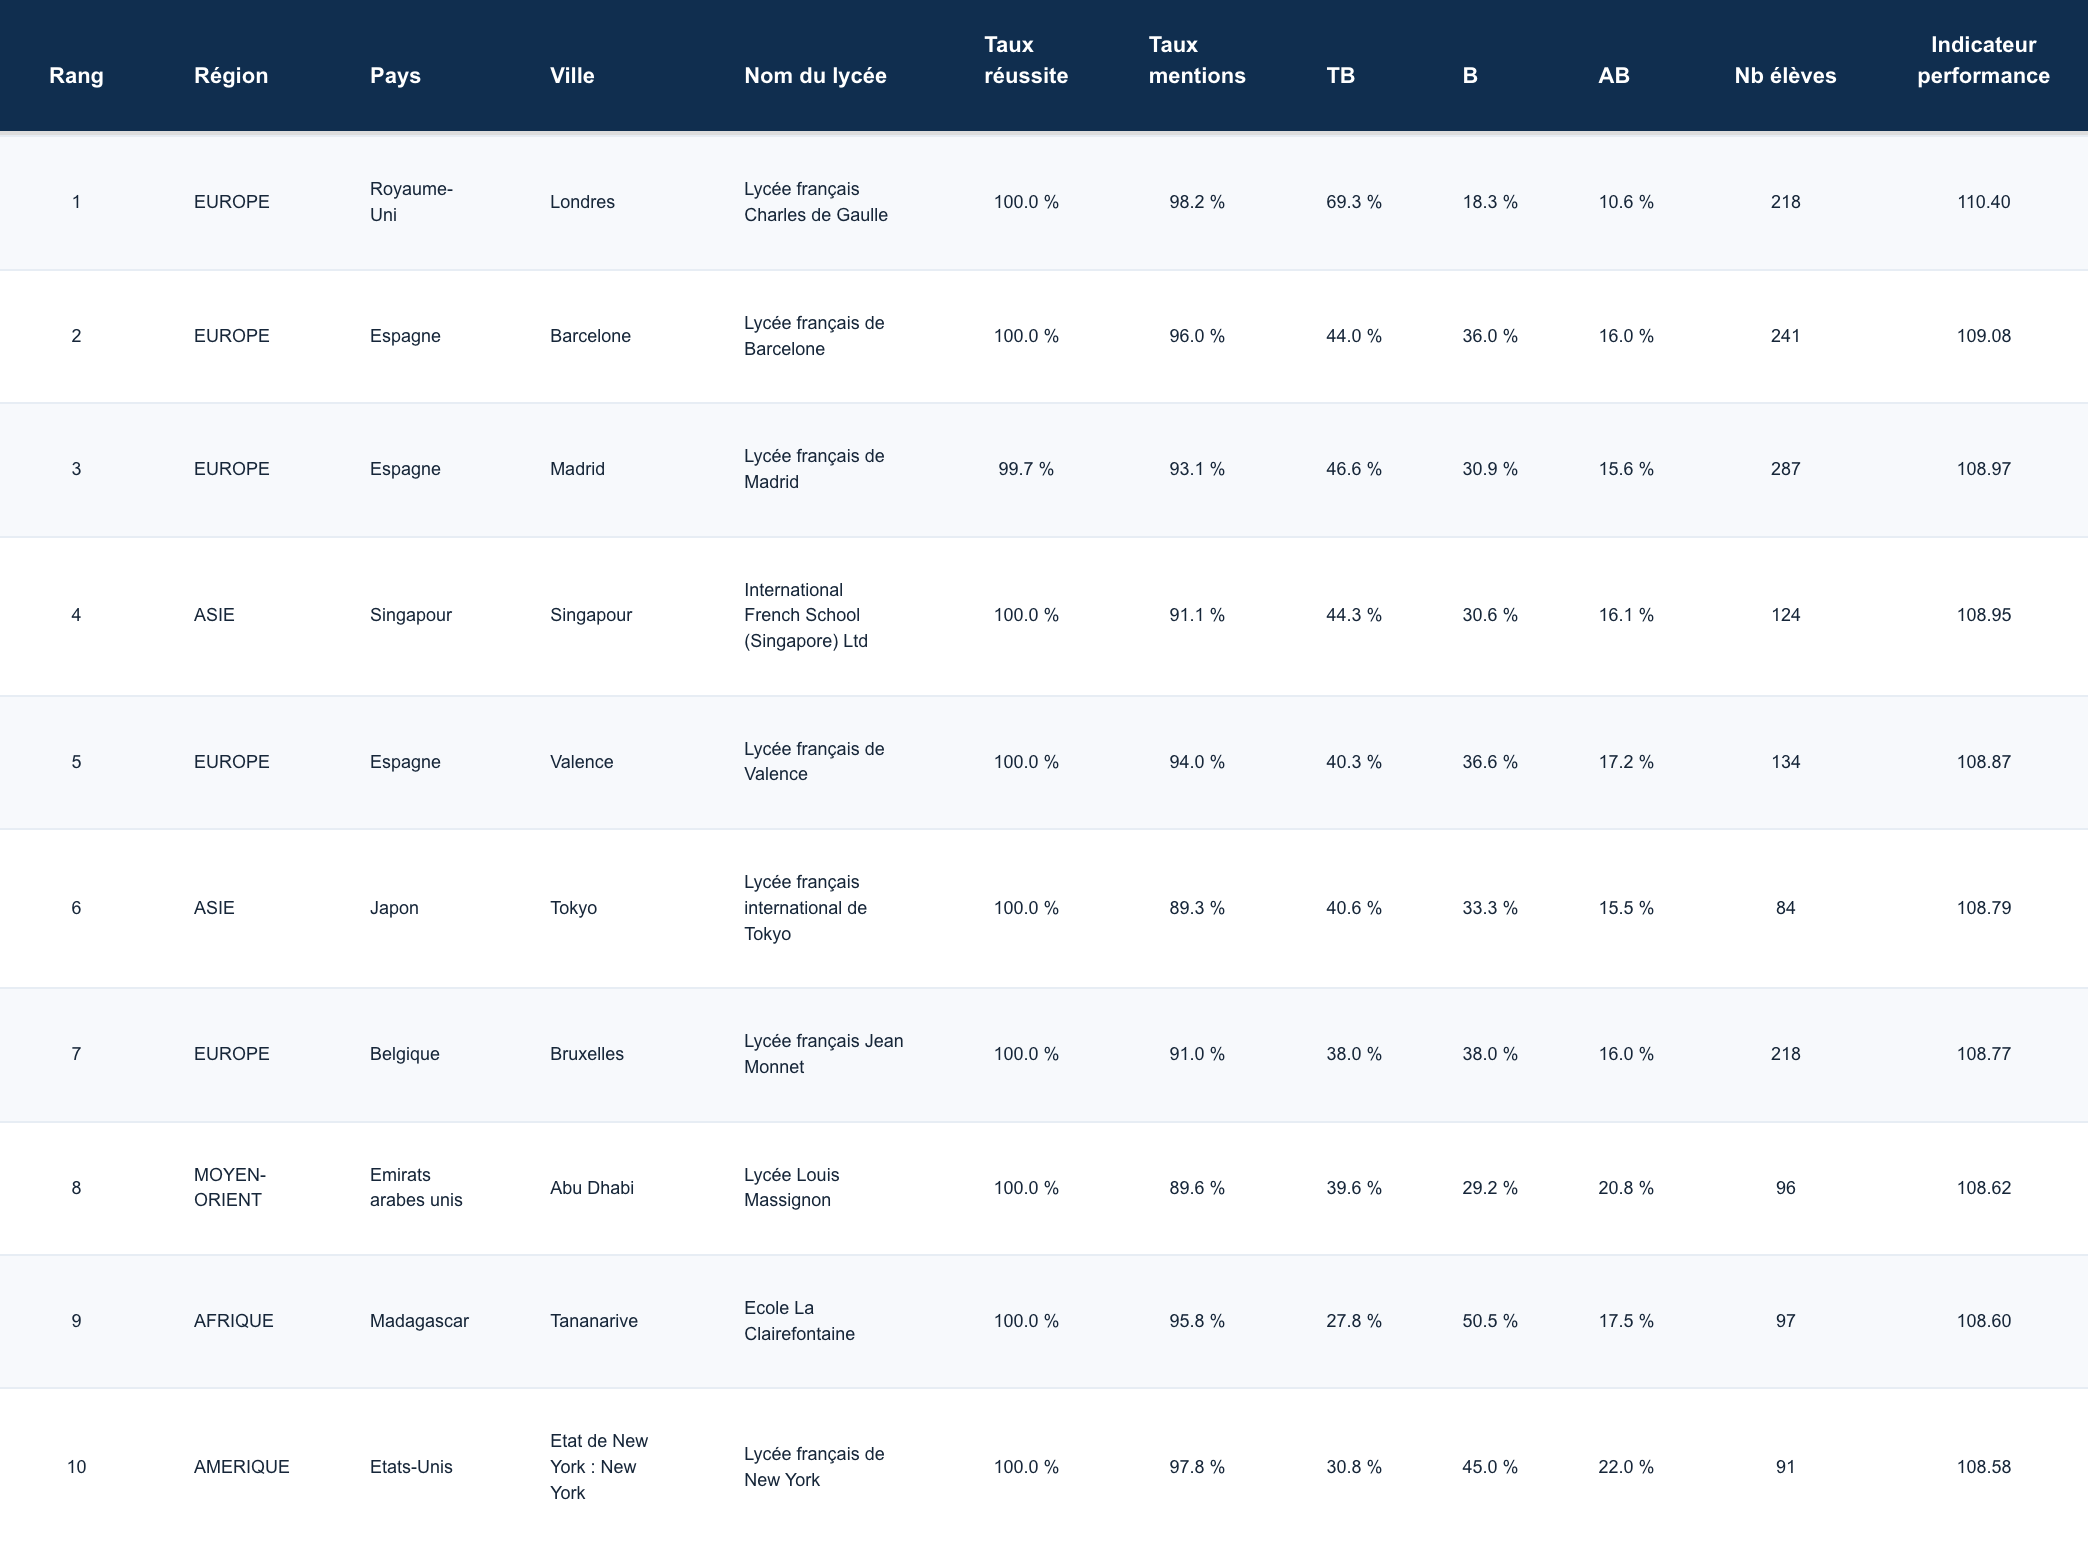The width and height of the screenshot is (2088, 1542).
Task: Sort by Région column header
Action: pos(231,75)
